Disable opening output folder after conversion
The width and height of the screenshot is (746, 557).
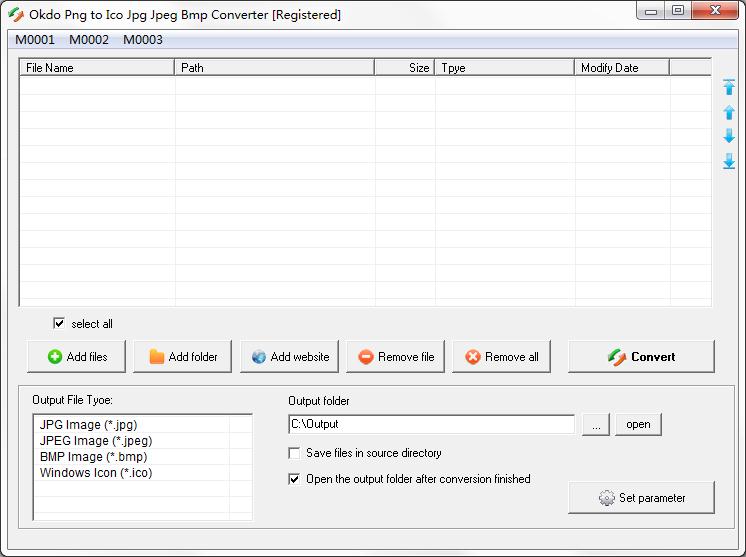click(x=294, y=480)
